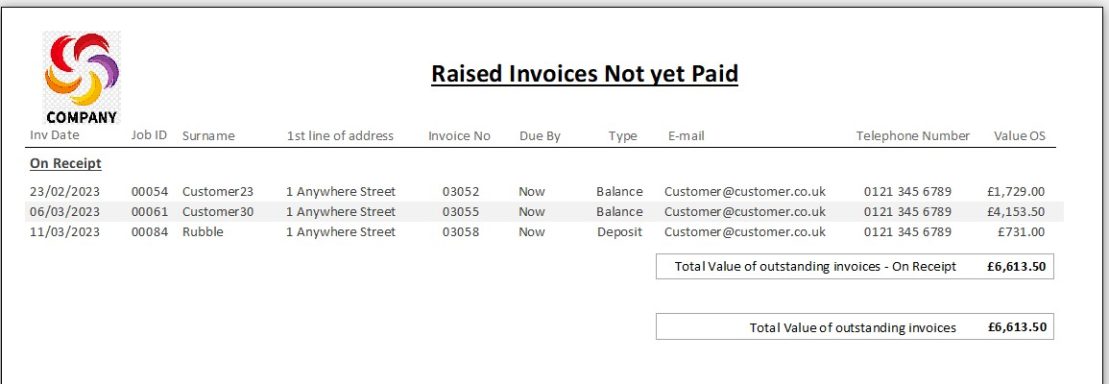Select outstanding value £4,153.50
Screen dimensions: 1109x384
[x=1016, y=211]
